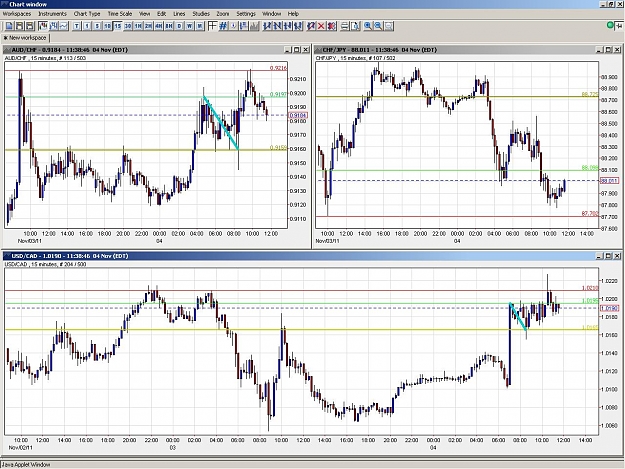Click the 88.011 current price marker
625x469 pixels.
click(609, 181)
